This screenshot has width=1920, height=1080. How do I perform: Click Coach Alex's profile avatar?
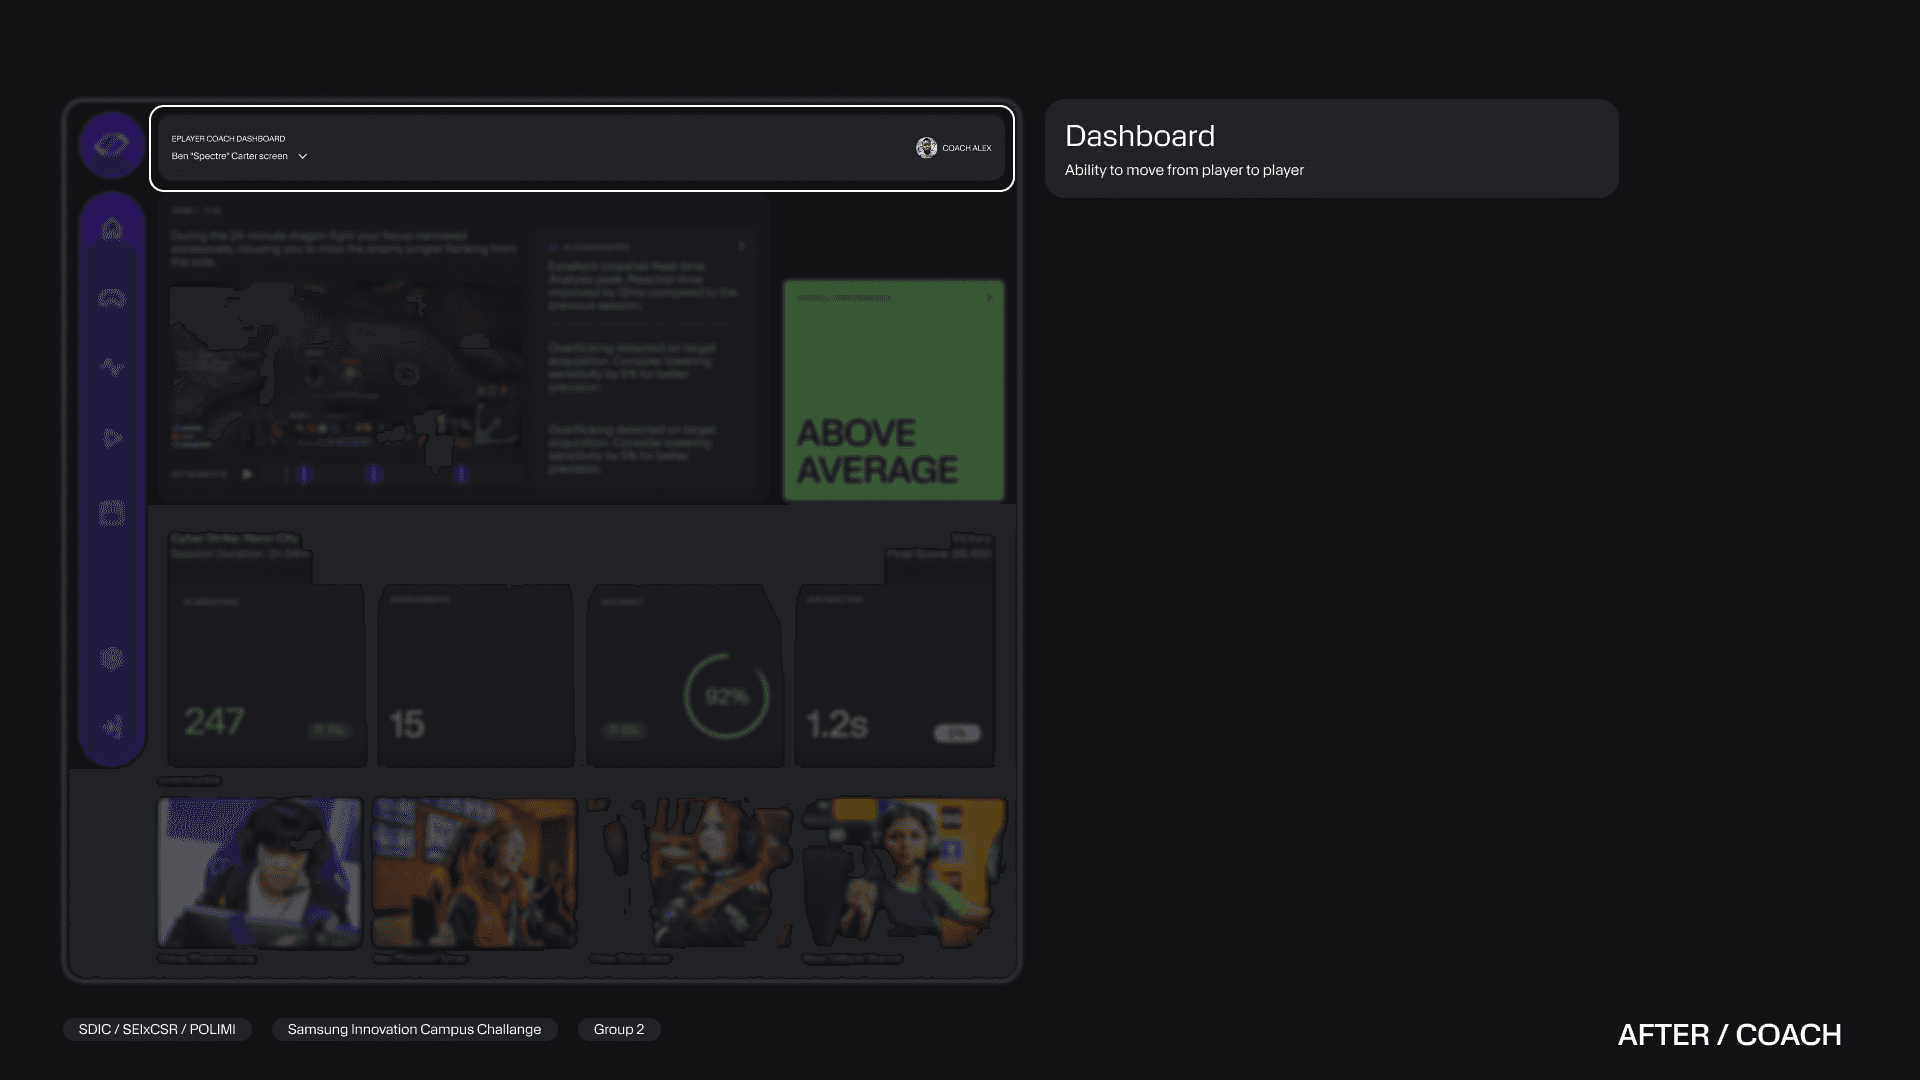coord(926,148)
